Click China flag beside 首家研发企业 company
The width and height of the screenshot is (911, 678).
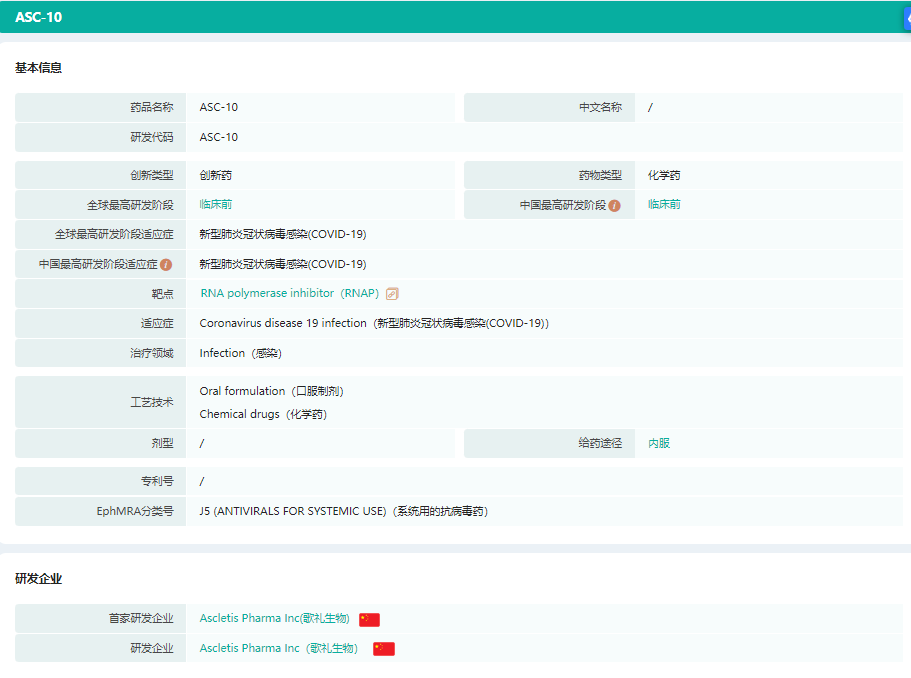click(369, 619)
